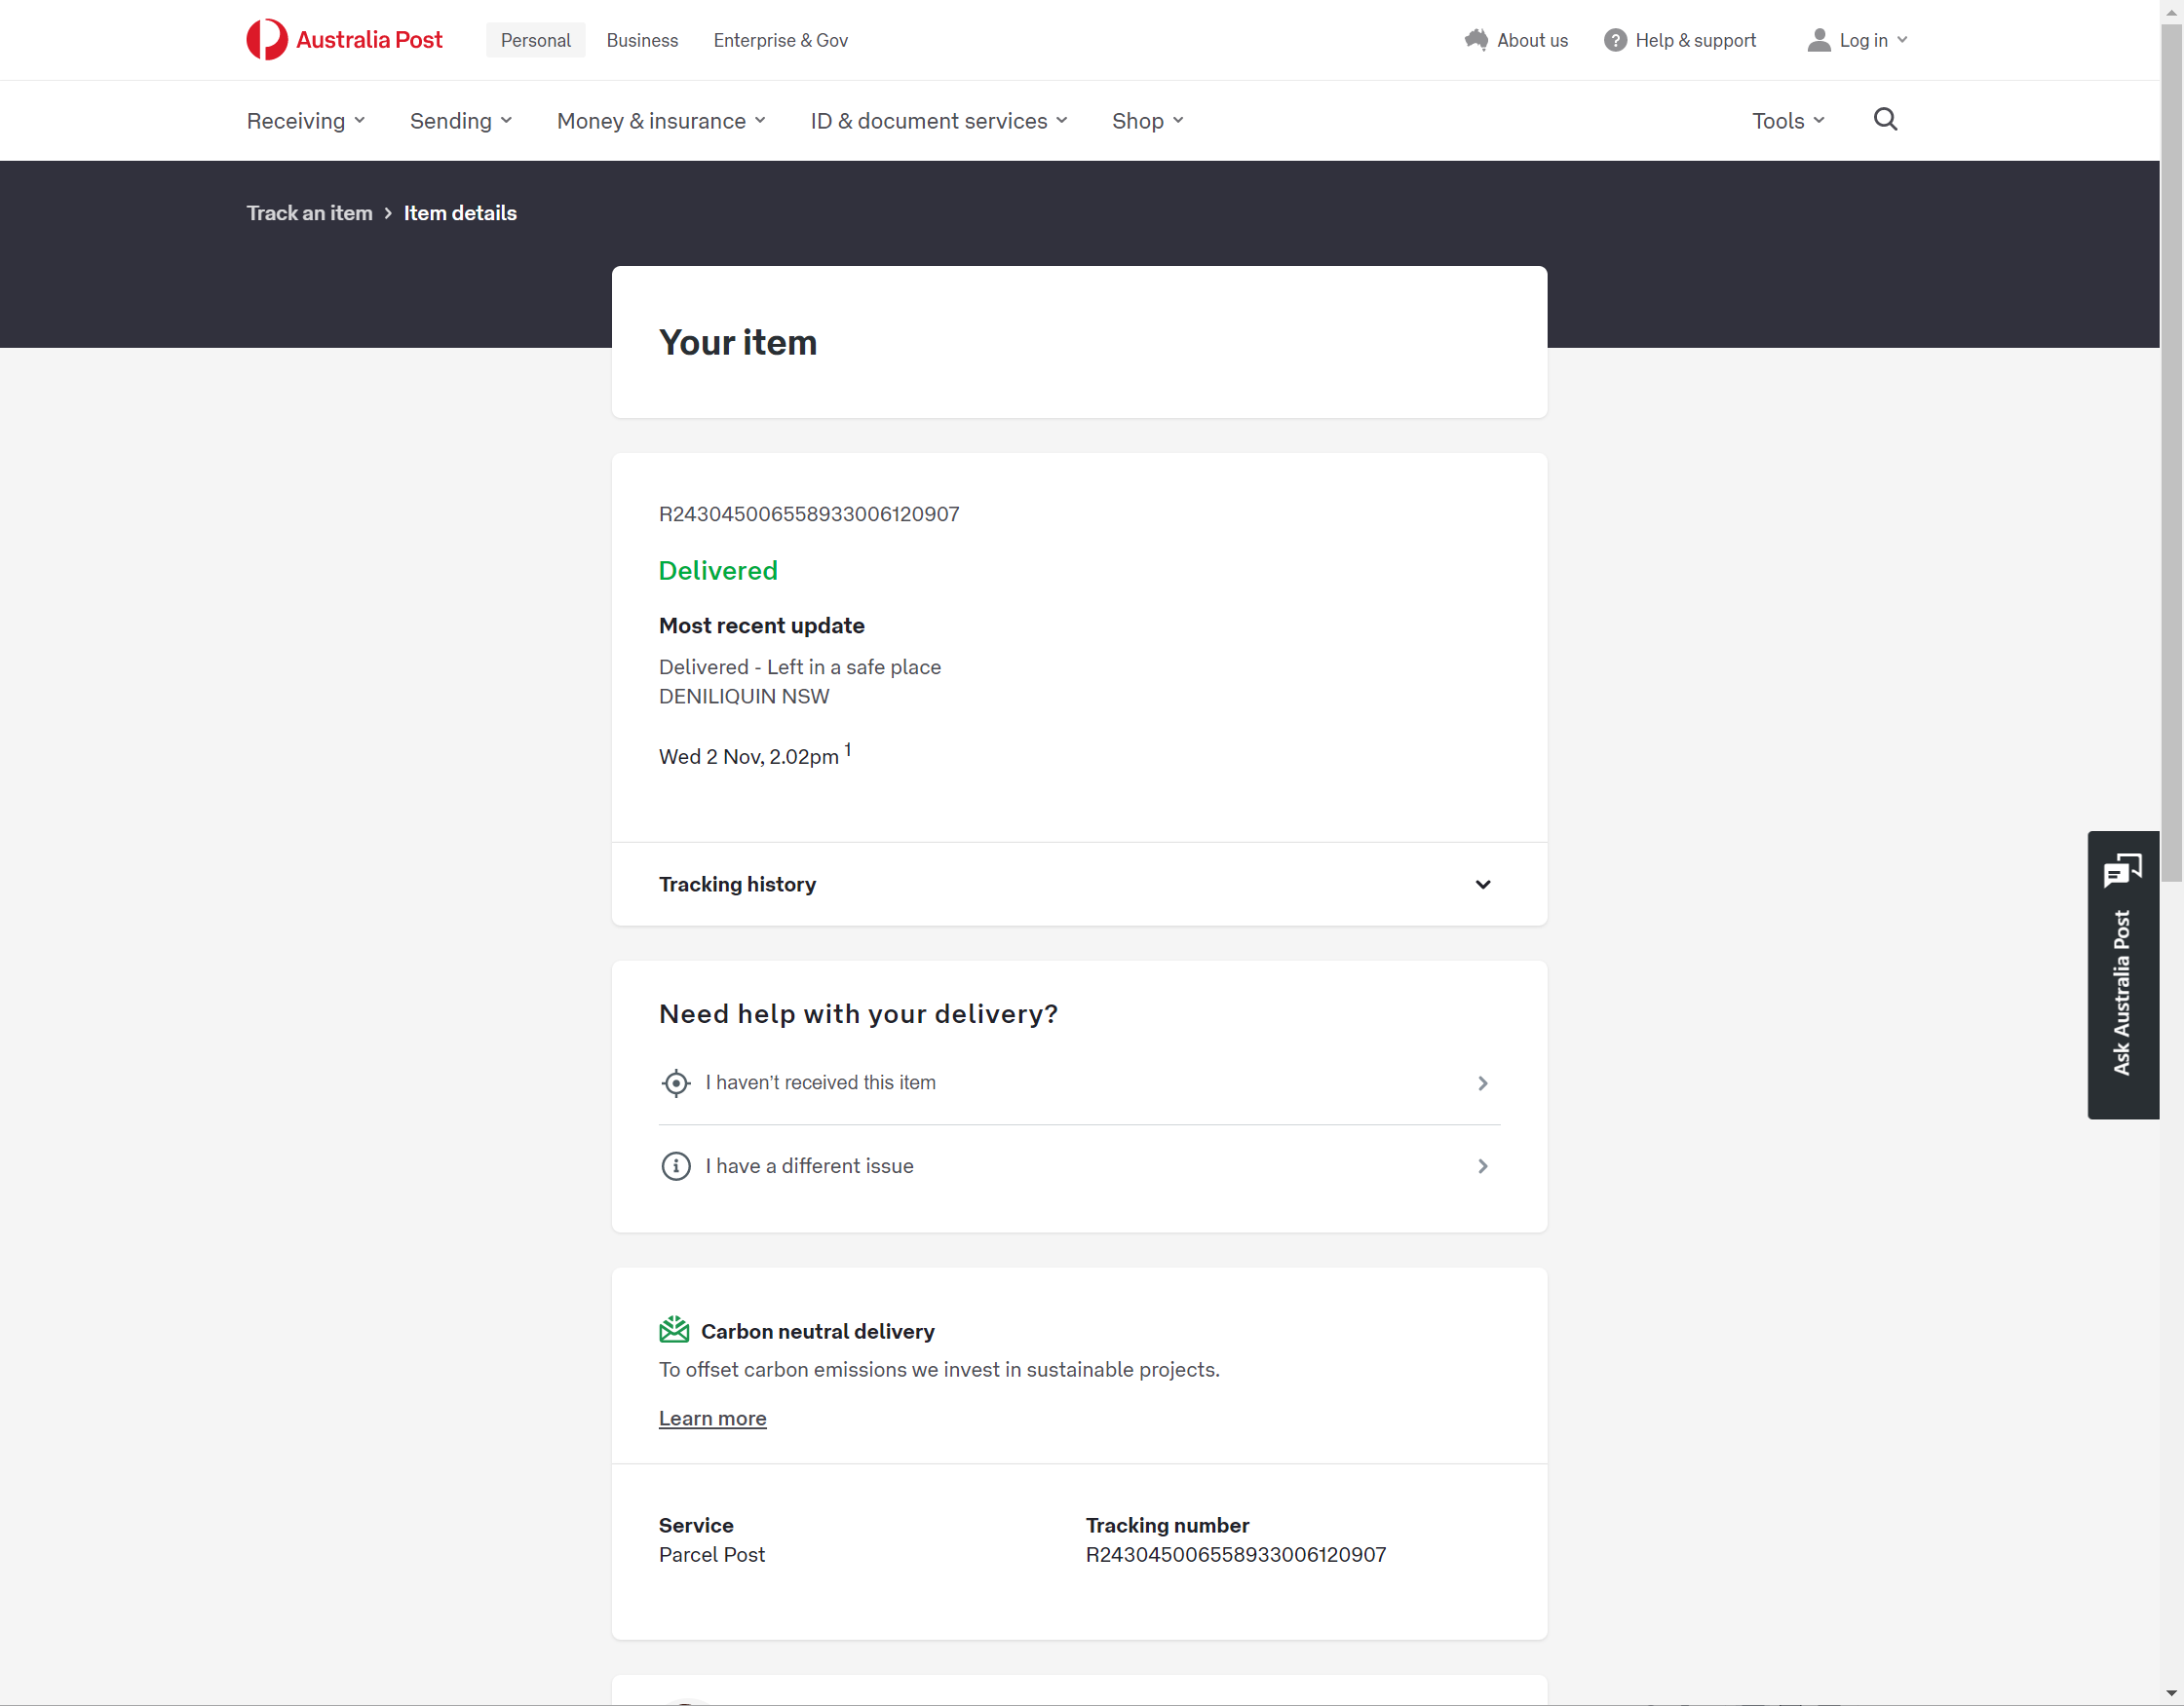Click the Learn more link

712,1418
